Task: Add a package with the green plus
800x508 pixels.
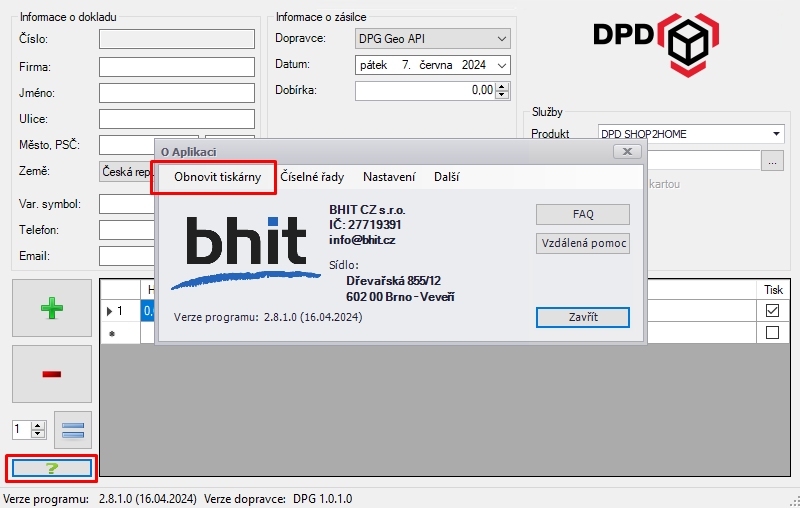Action: [x=52, y=308]
